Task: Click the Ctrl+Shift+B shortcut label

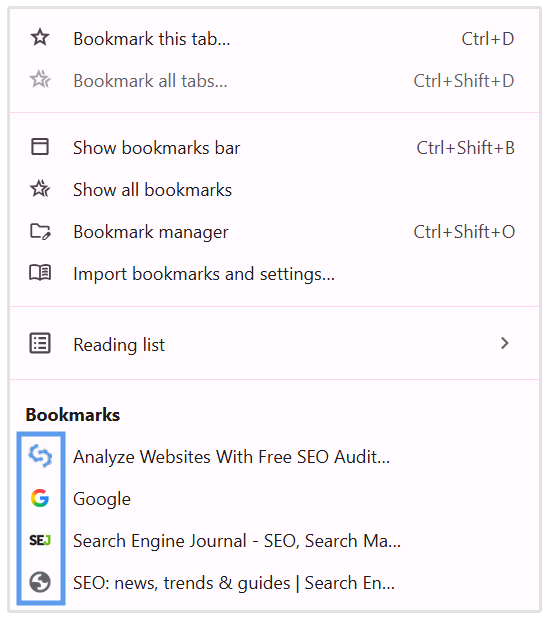Action: pyautogui.click(x=465, y=147)
